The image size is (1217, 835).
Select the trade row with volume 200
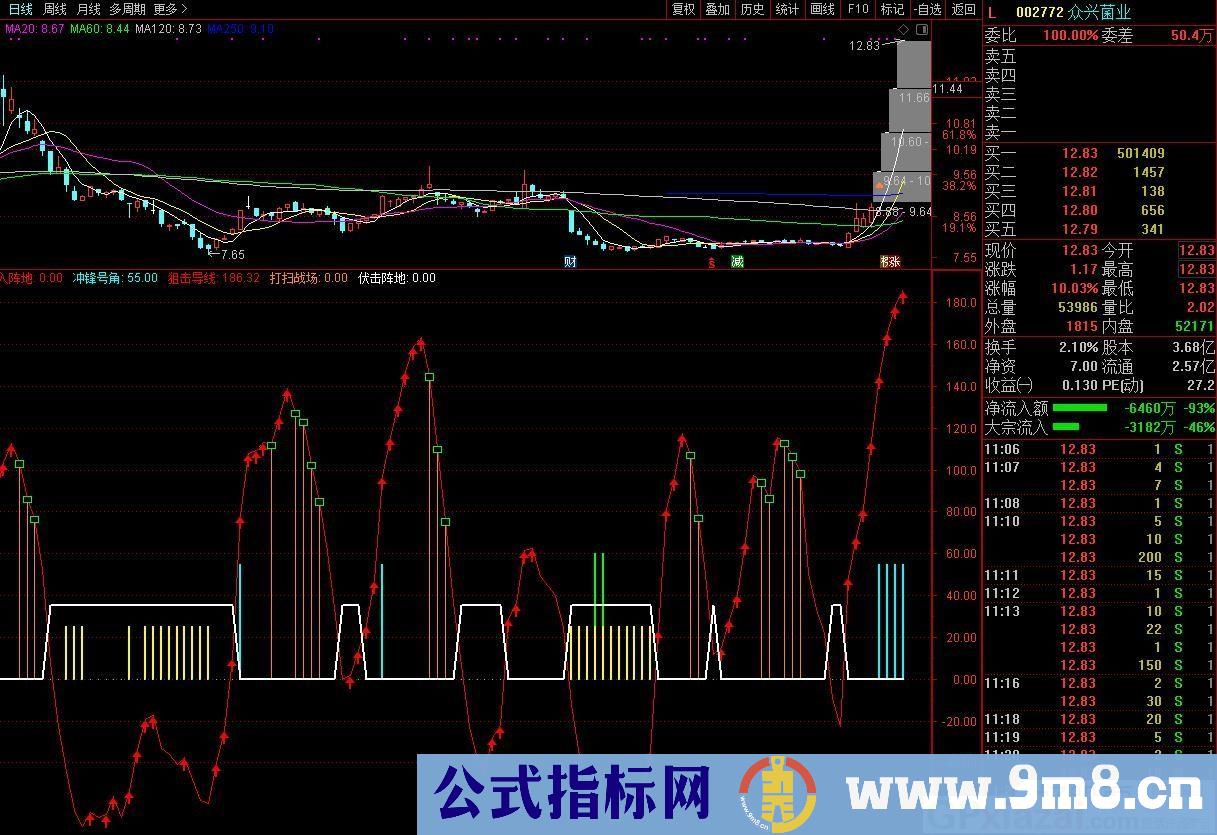[1098, 557]
